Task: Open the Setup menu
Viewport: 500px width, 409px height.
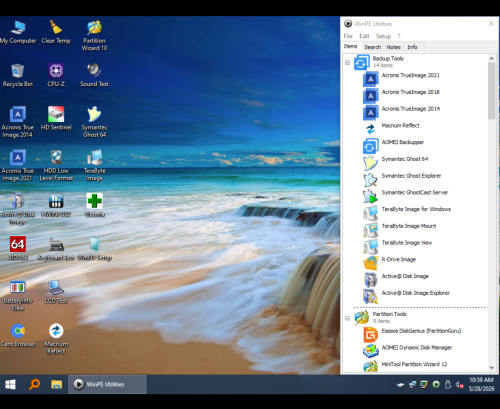Action: pos(383,36)
